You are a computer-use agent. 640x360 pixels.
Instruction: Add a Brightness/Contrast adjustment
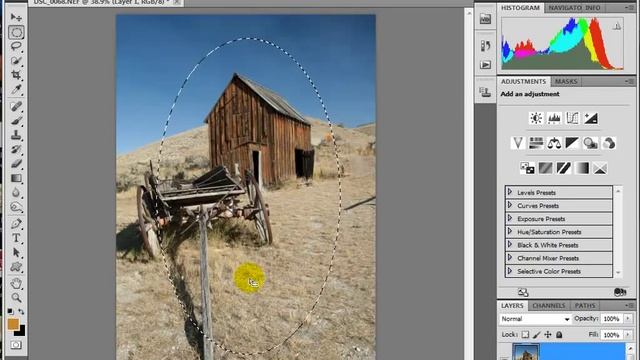(x=536, y=118)
